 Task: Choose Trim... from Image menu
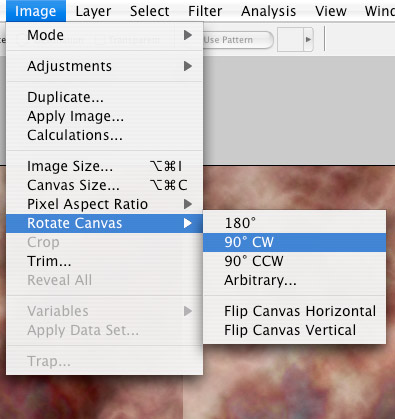[104, 261]
